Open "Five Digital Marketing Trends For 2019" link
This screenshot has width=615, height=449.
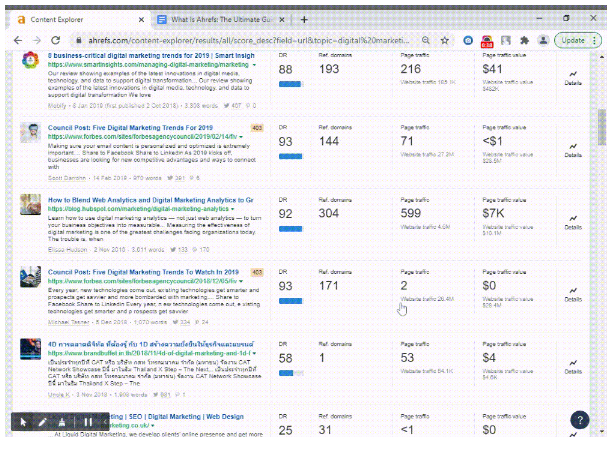tap(132, 127)
